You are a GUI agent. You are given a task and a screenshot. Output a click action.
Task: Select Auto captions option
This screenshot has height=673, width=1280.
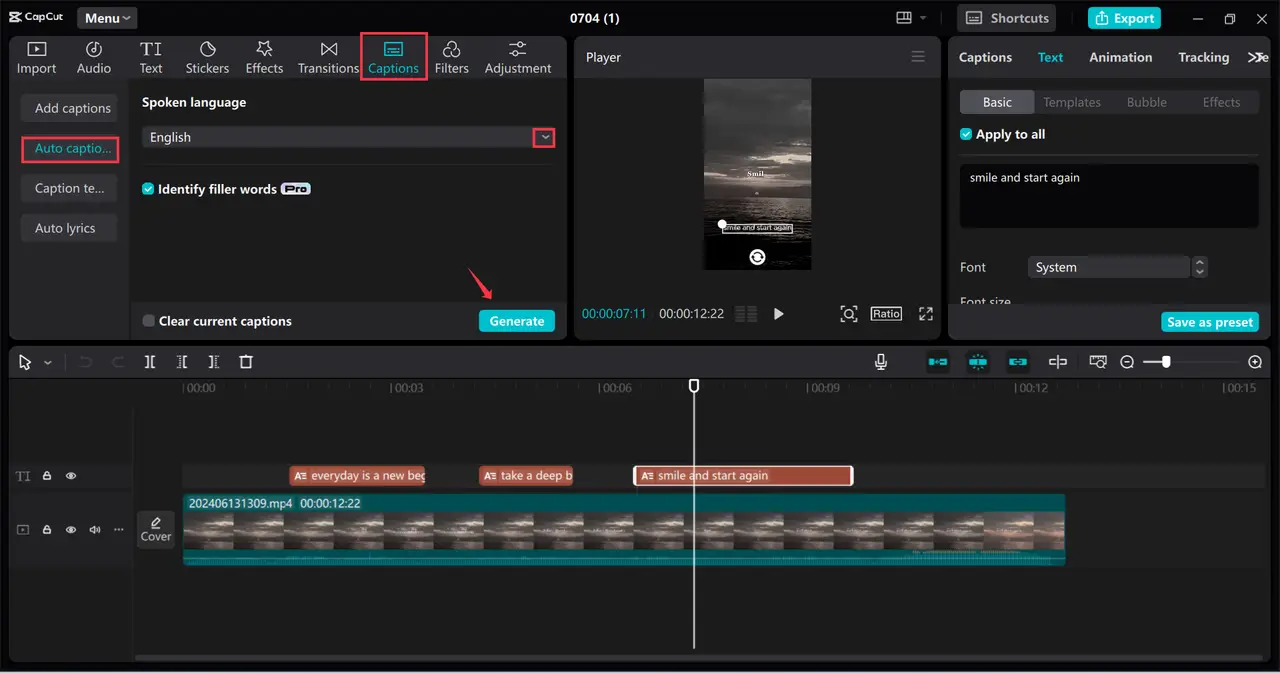click(70, 149)
